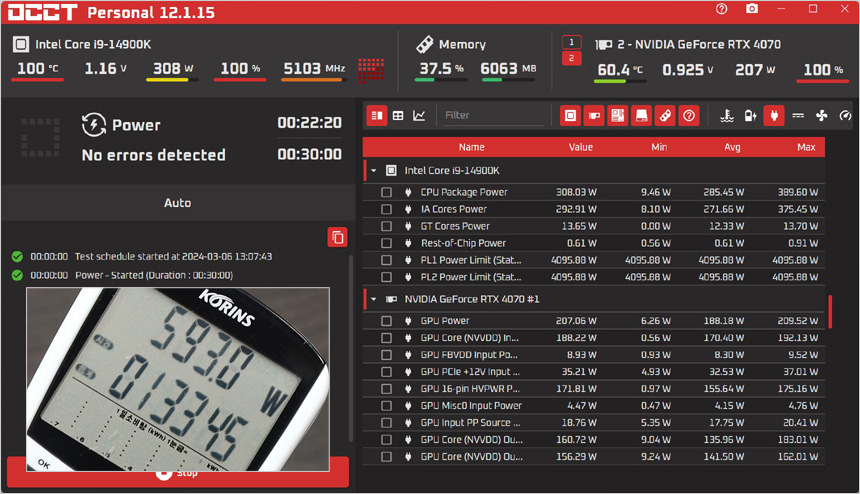Click into the Filter input field
The width and height of the screenshot is (860, 494).
click(x=493, y=116)
